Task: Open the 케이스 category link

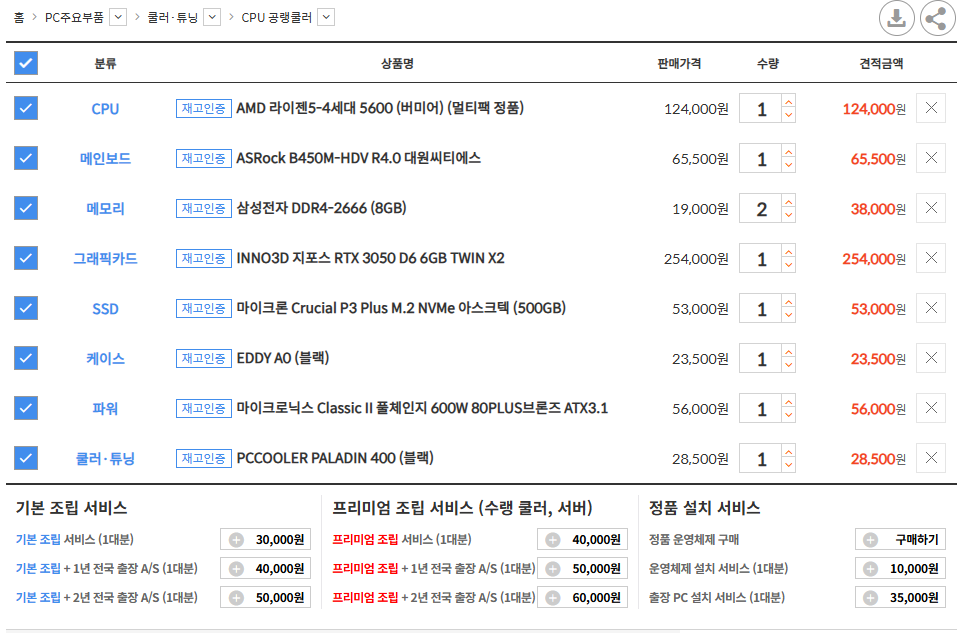Action: (x=105, y=359)
